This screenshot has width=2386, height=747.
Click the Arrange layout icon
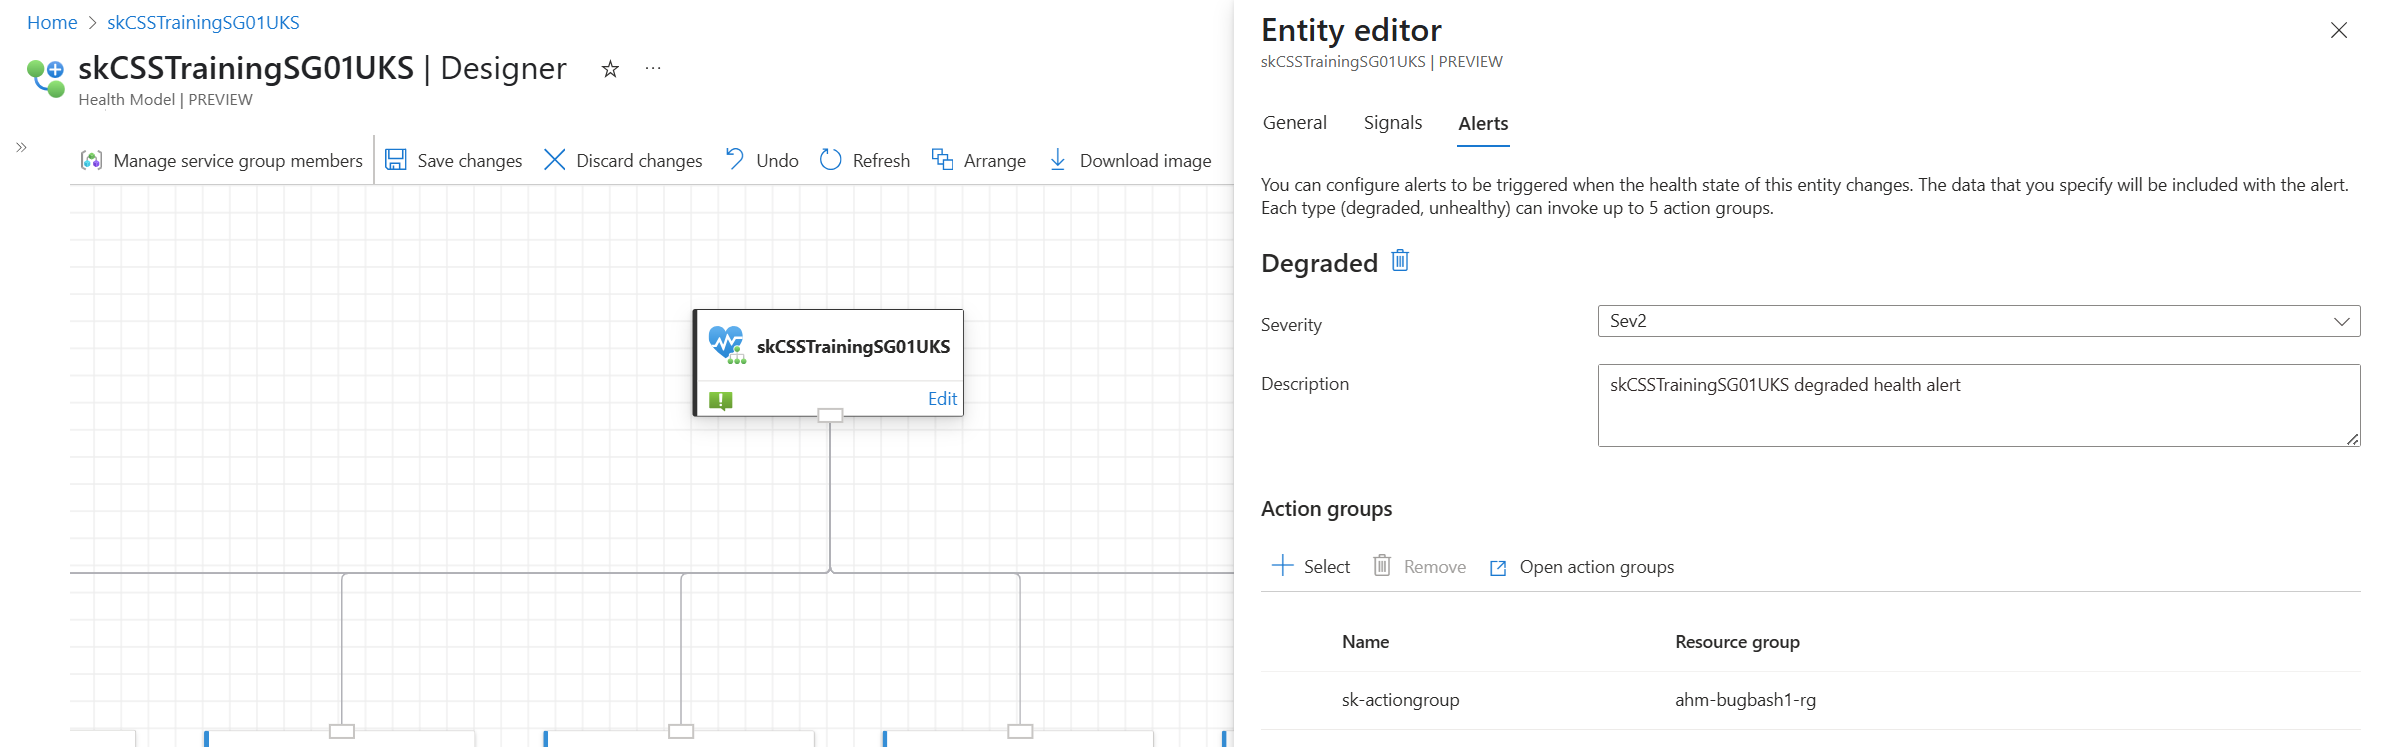click(x=942, y=160)
